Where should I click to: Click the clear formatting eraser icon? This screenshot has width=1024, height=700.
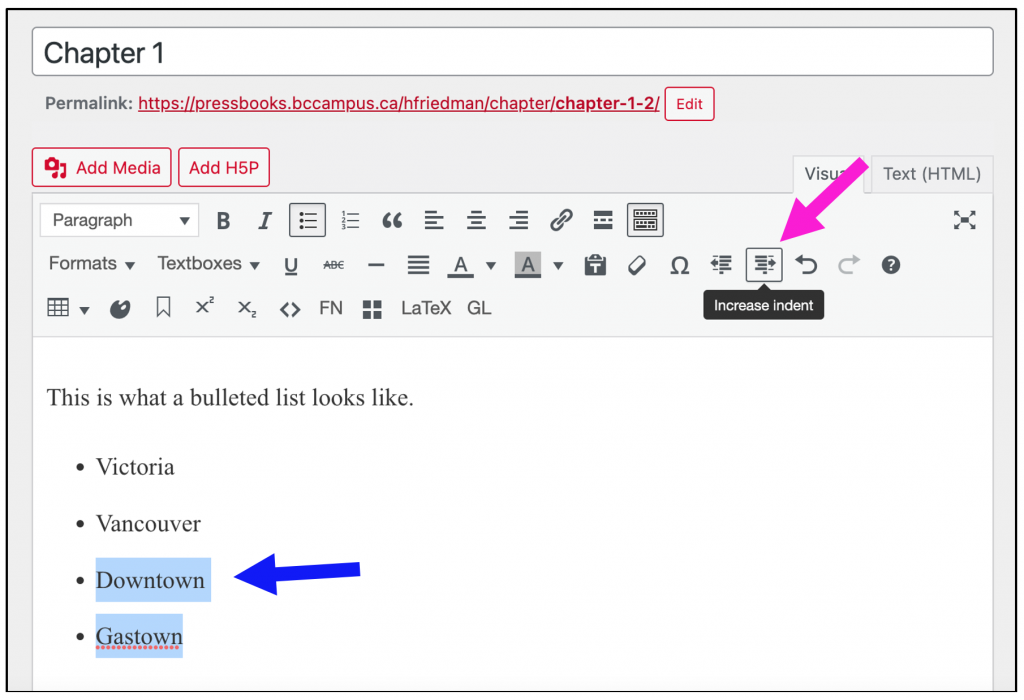coord(637,265)
